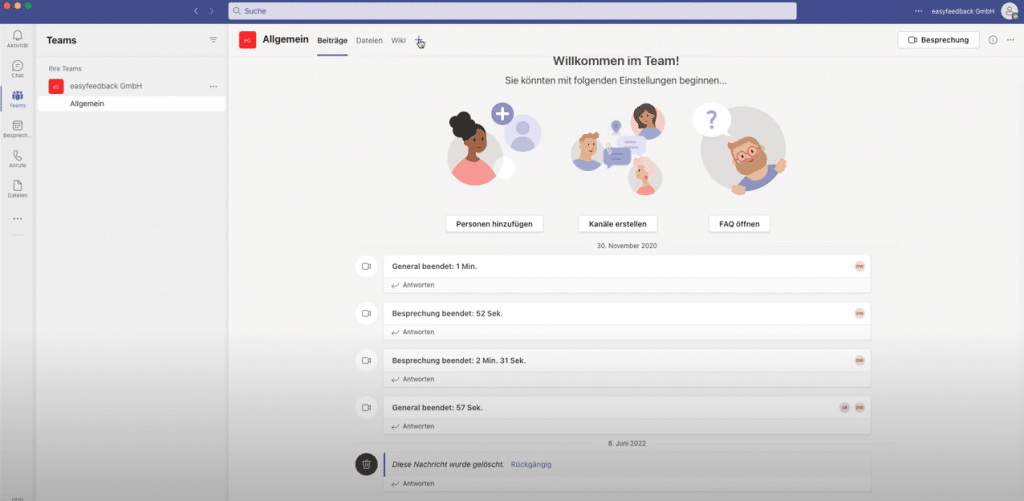
Task: Click video icon beside General beendet: 57 Sek.
Action: point(366,408)
